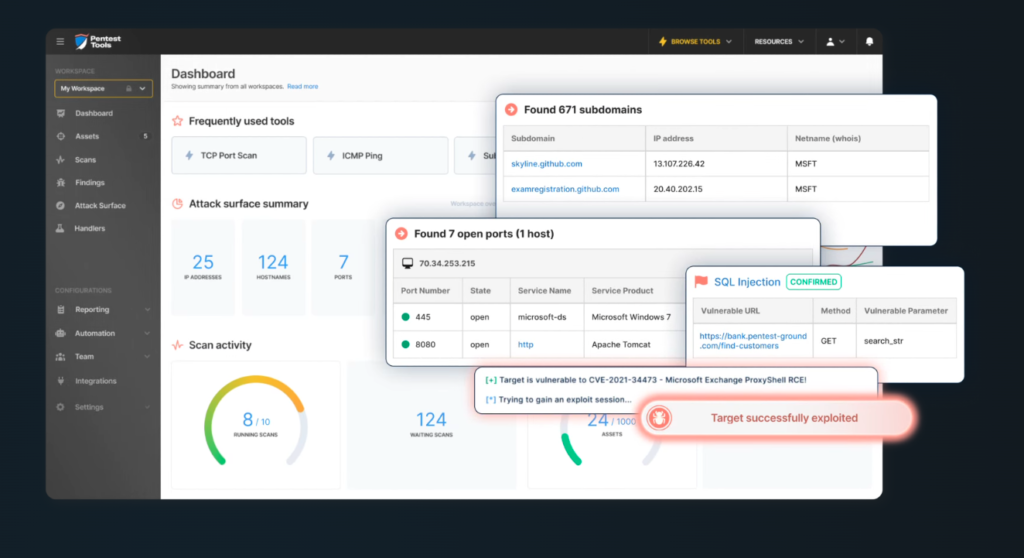1024x558 pixels.
Task: Click the green status dot for port 445
Action: tap(406, 317)
